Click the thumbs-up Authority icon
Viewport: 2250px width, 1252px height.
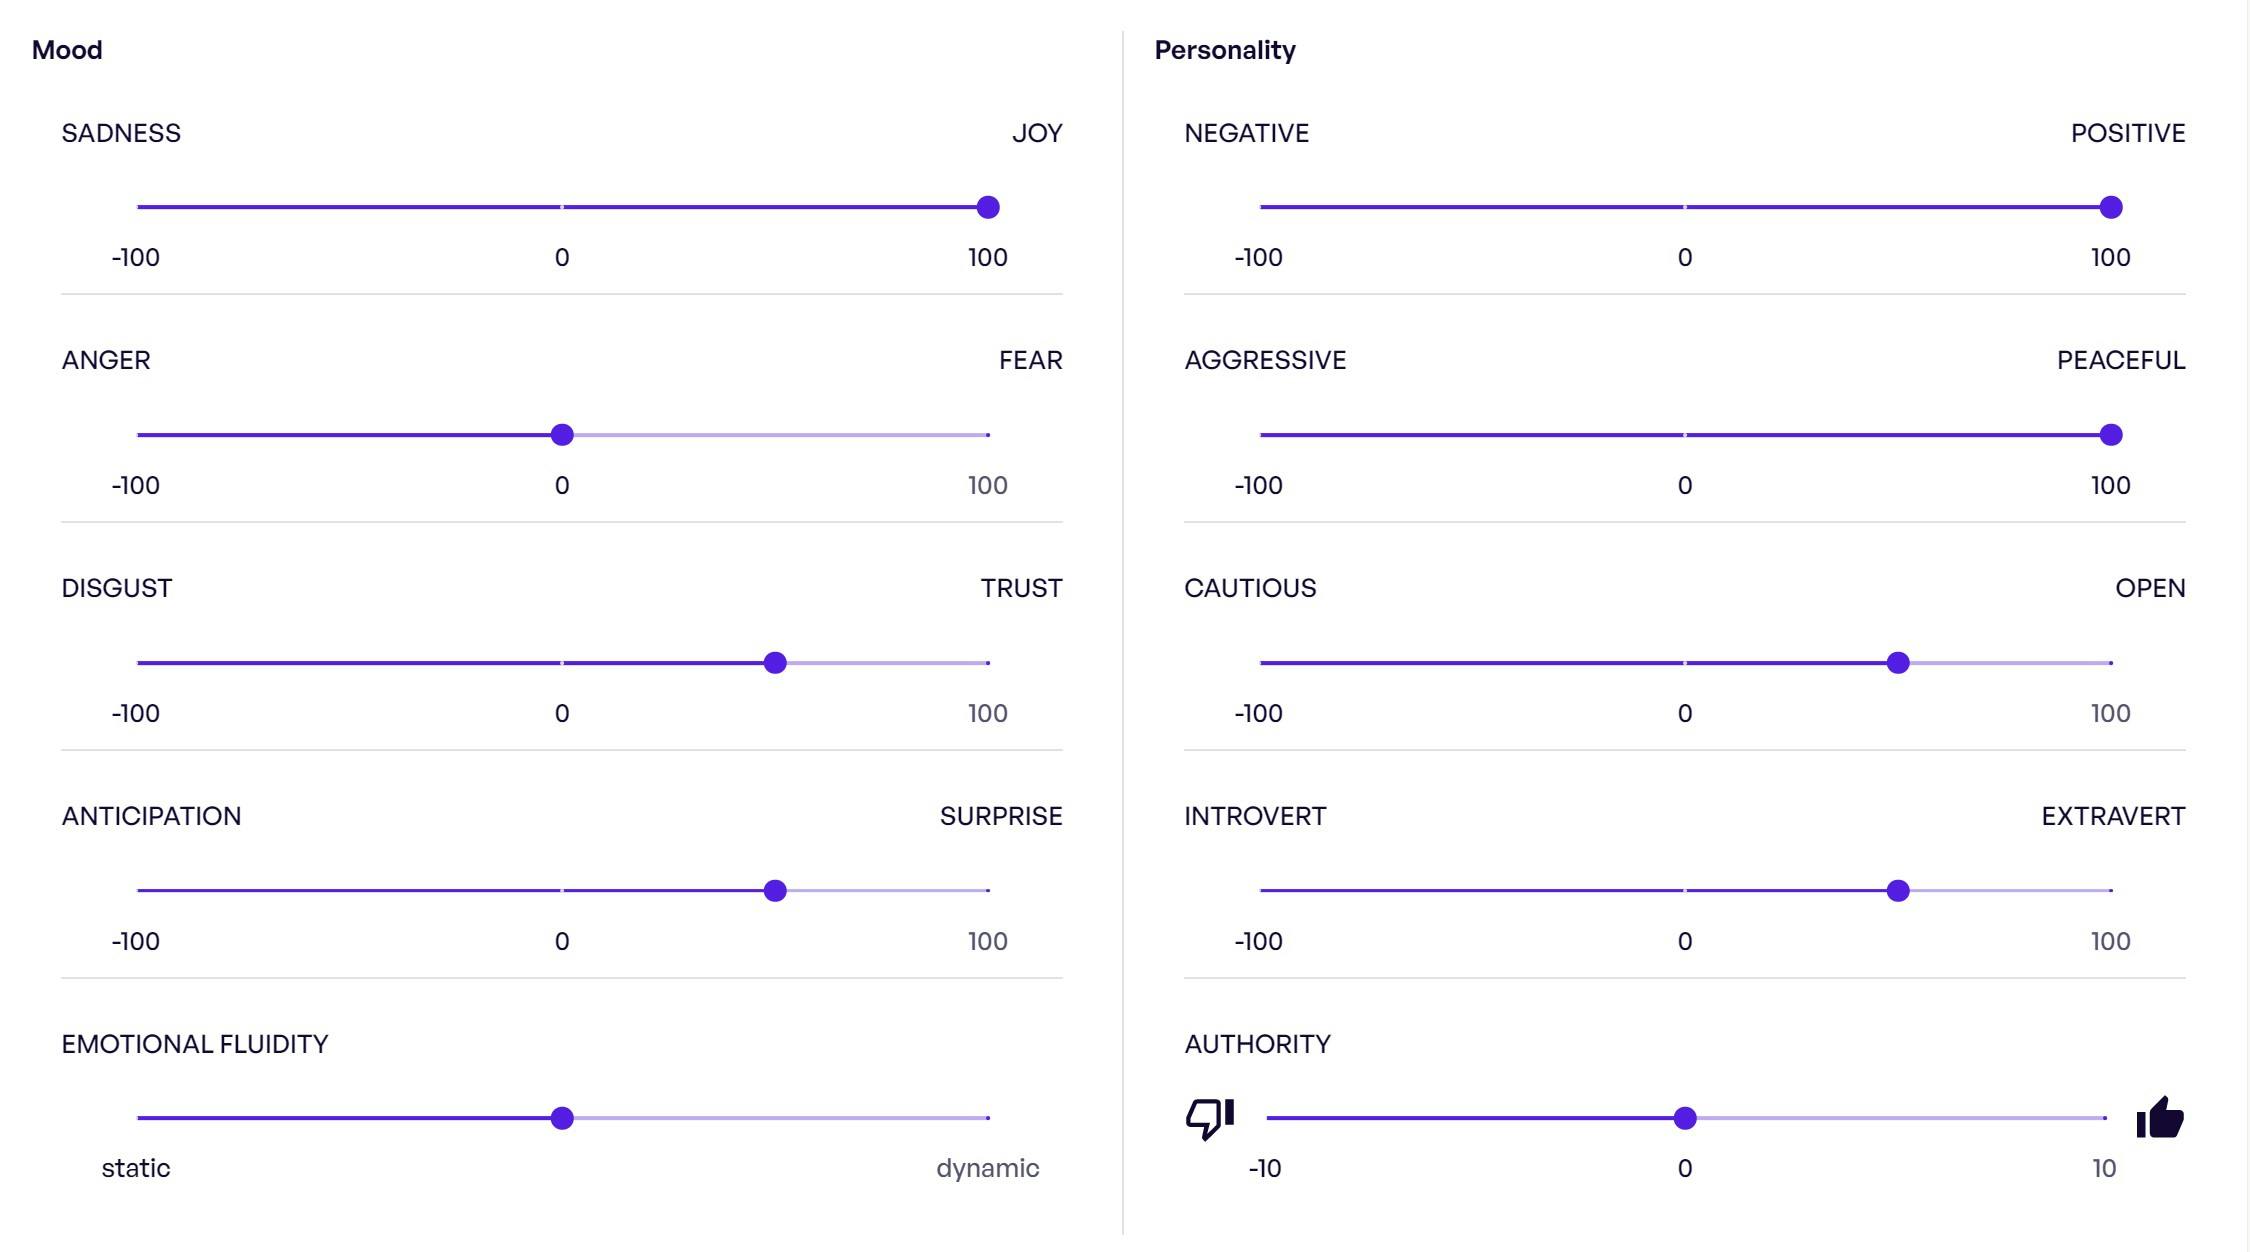[2159, 1118]
